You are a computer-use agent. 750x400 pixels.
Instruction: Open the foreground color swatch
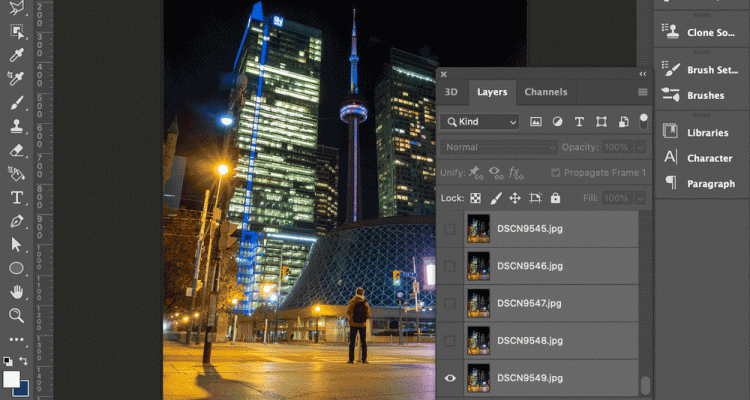11,378
